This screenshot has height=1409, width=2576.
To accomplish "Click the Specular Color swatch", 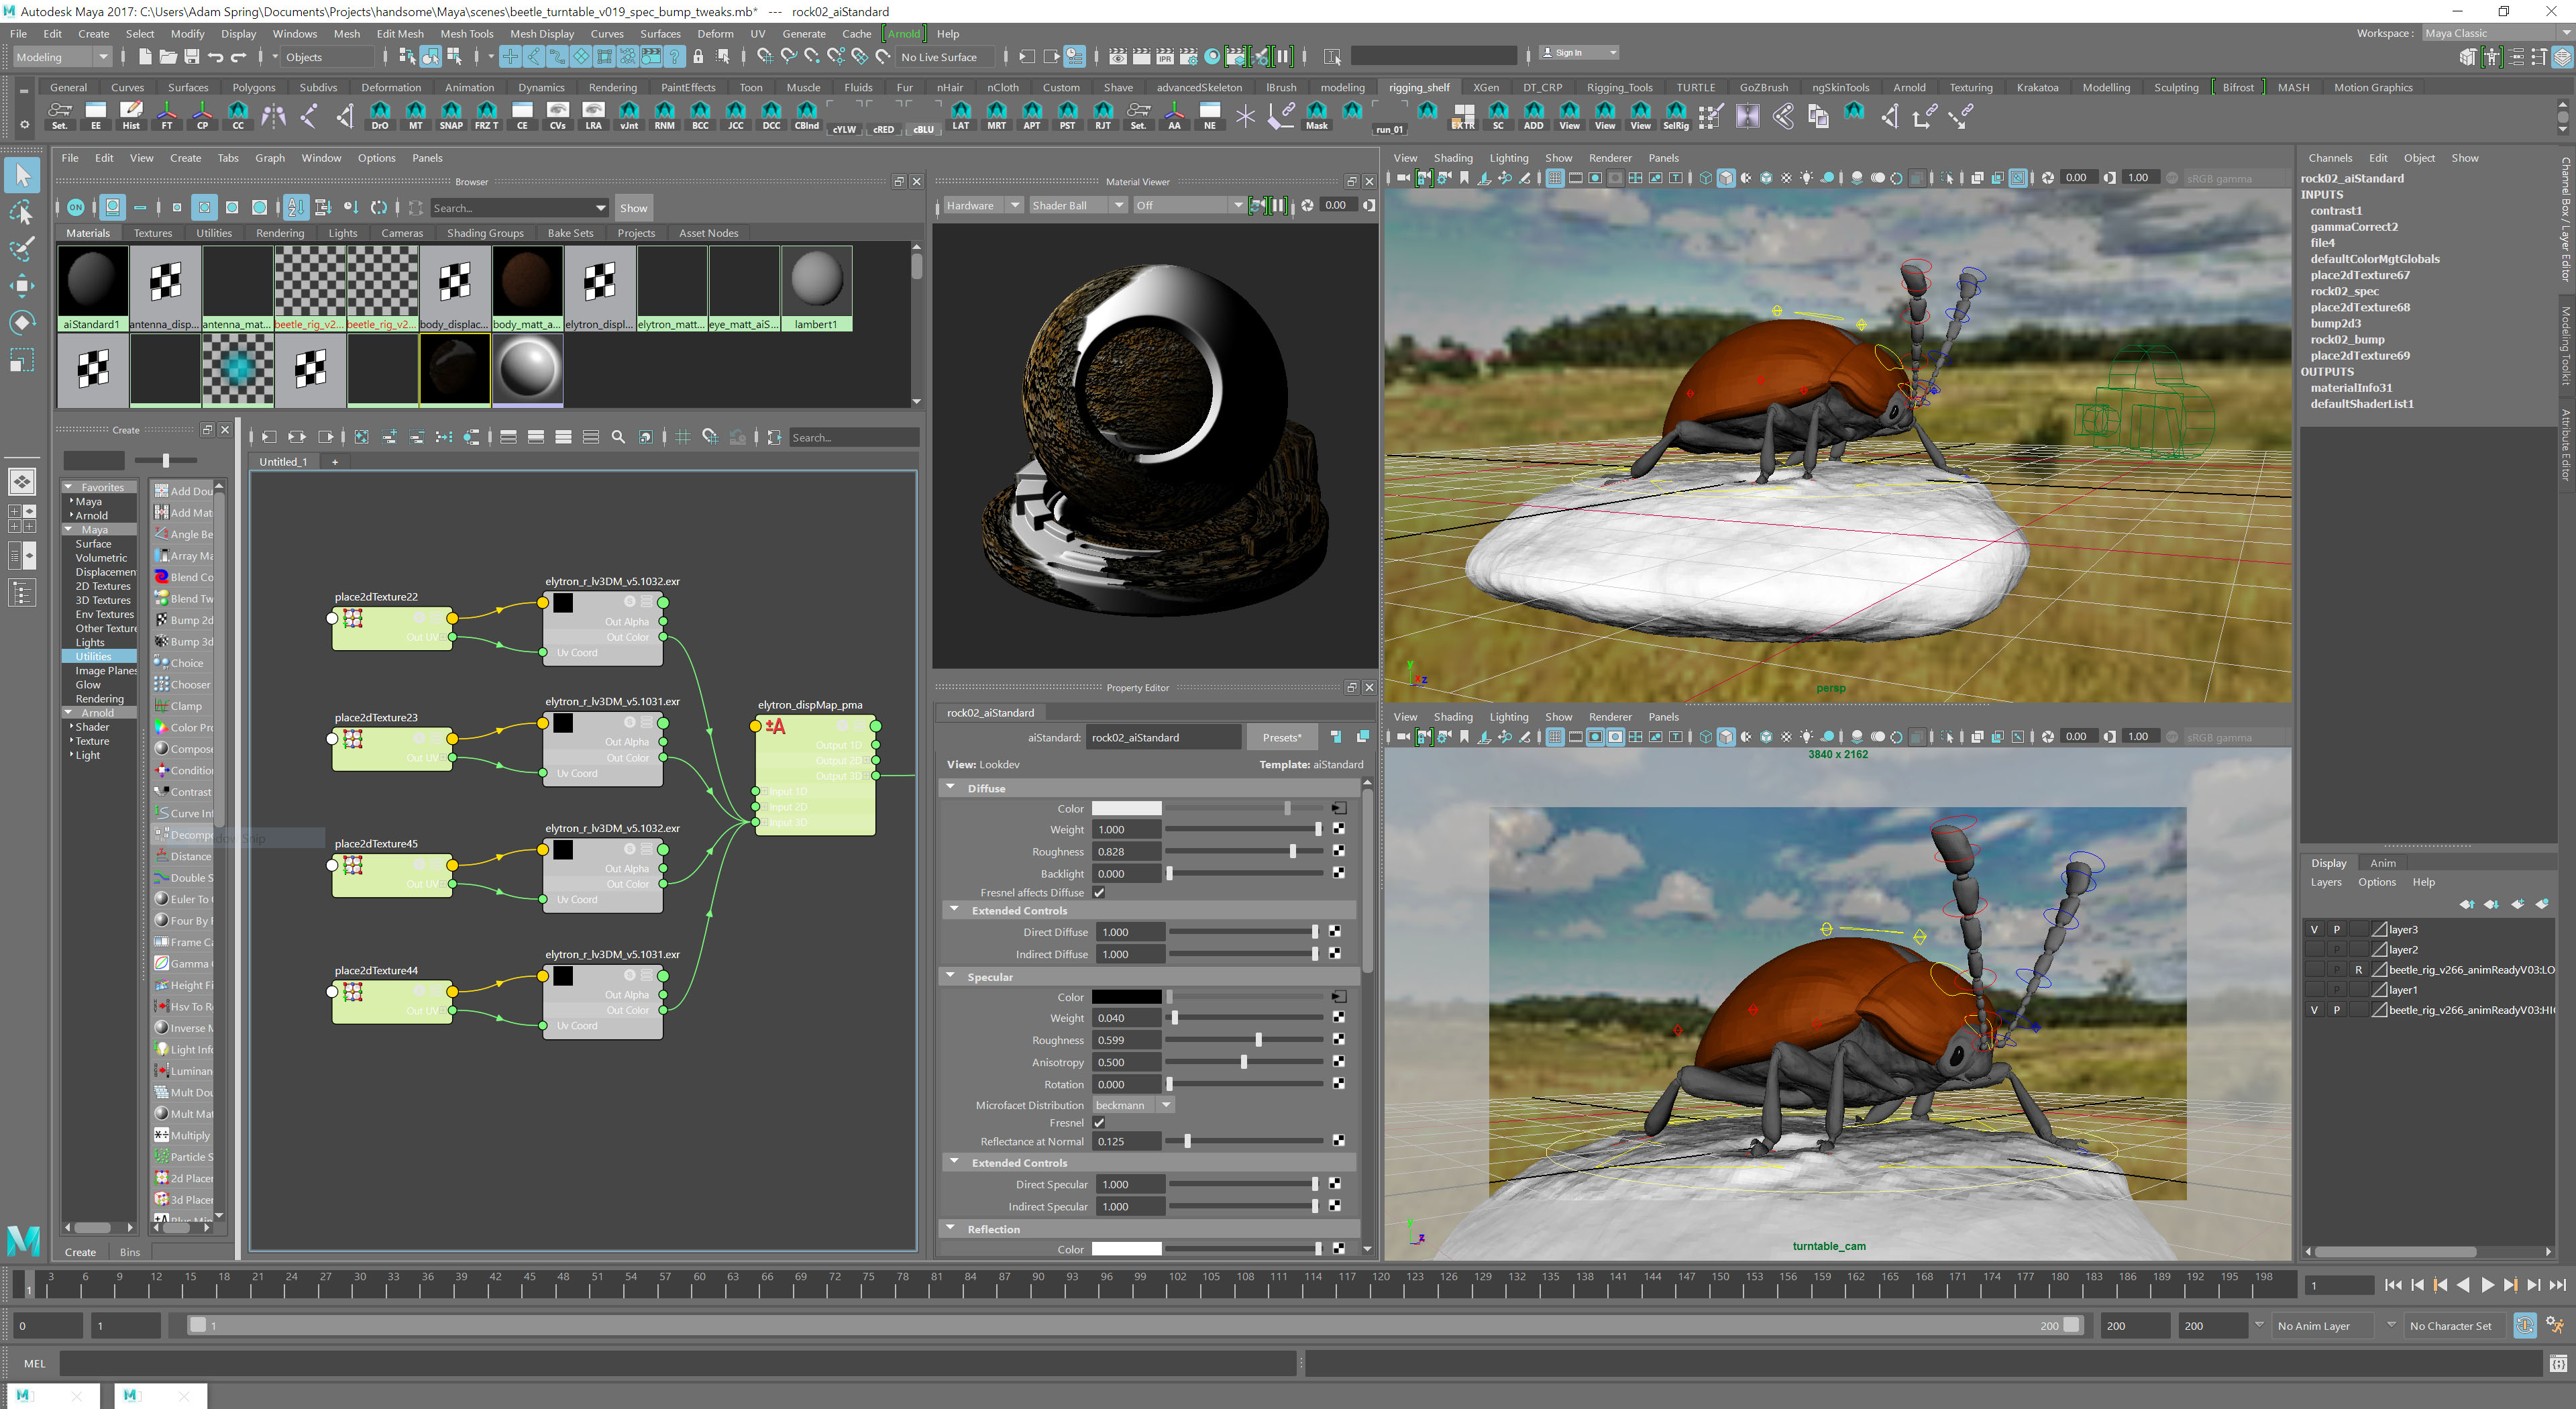I will pyautogui.click(x=1126, y=997).
